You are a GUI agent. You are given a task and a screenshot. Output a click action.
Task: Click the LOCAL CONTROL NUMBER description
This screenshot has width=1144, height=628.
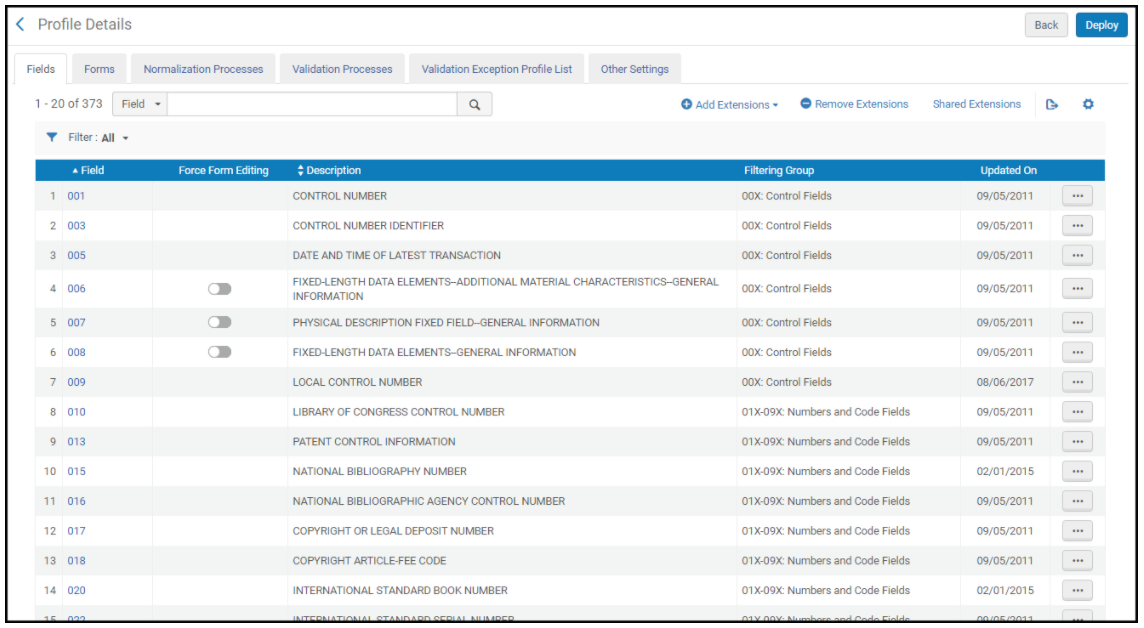pos(358,382)
